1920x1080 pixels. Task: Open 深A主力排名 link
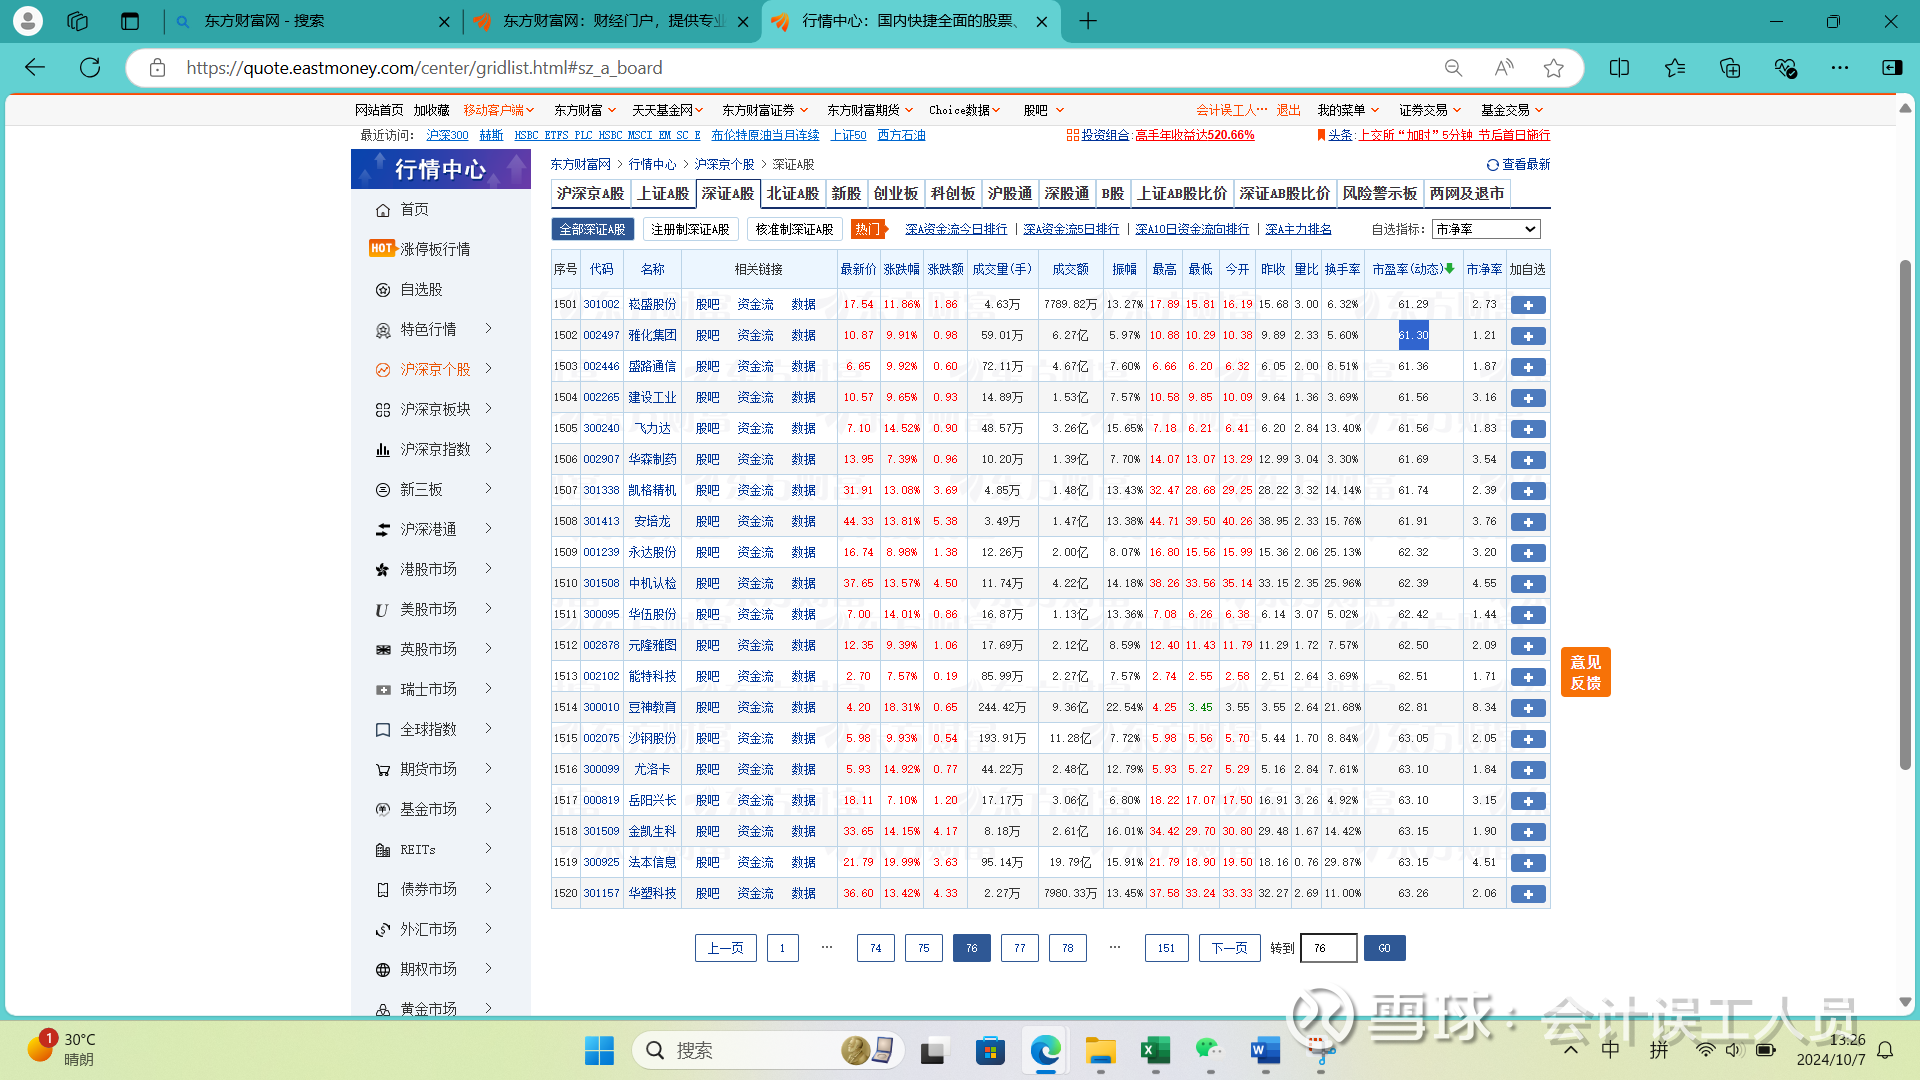click(1298, 230)
